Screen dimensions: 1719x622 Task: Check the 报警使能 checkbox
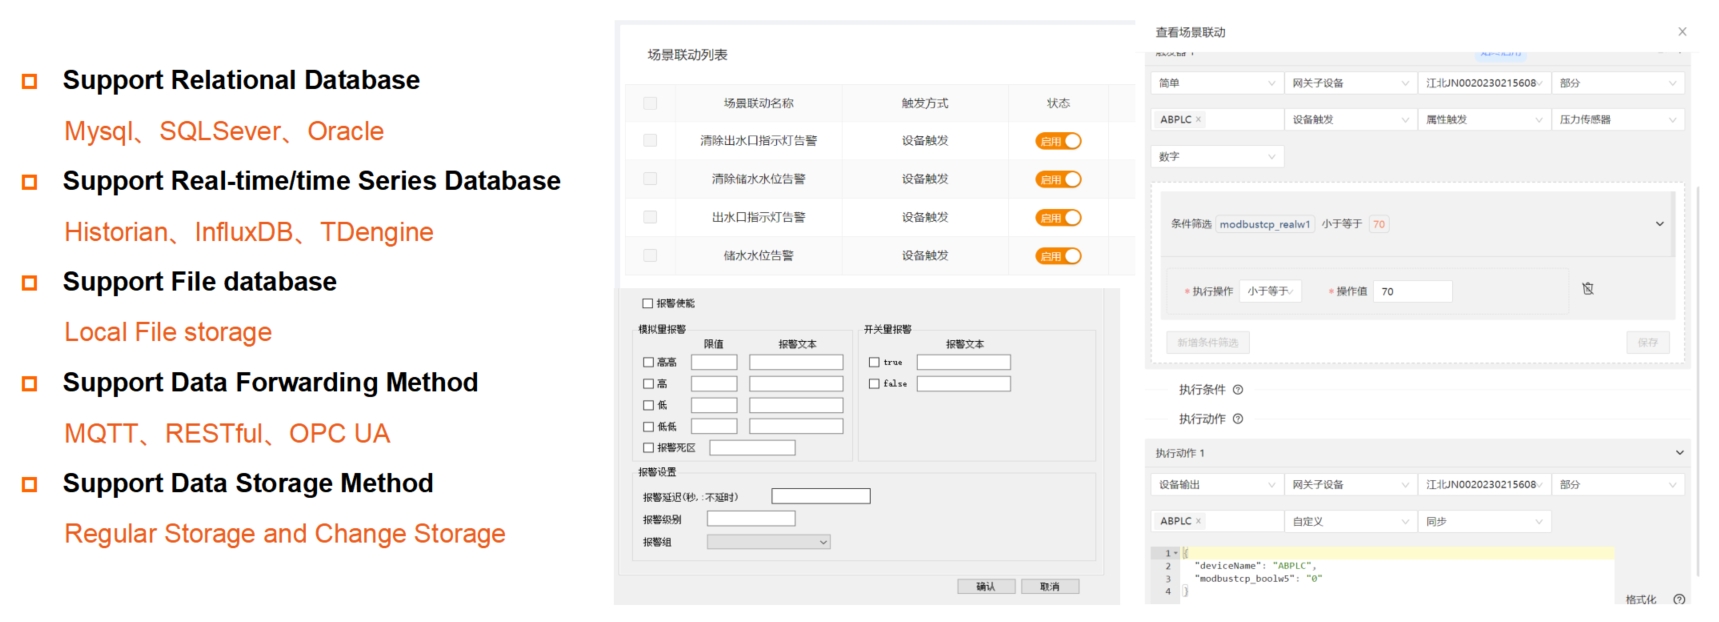[647, 303]
